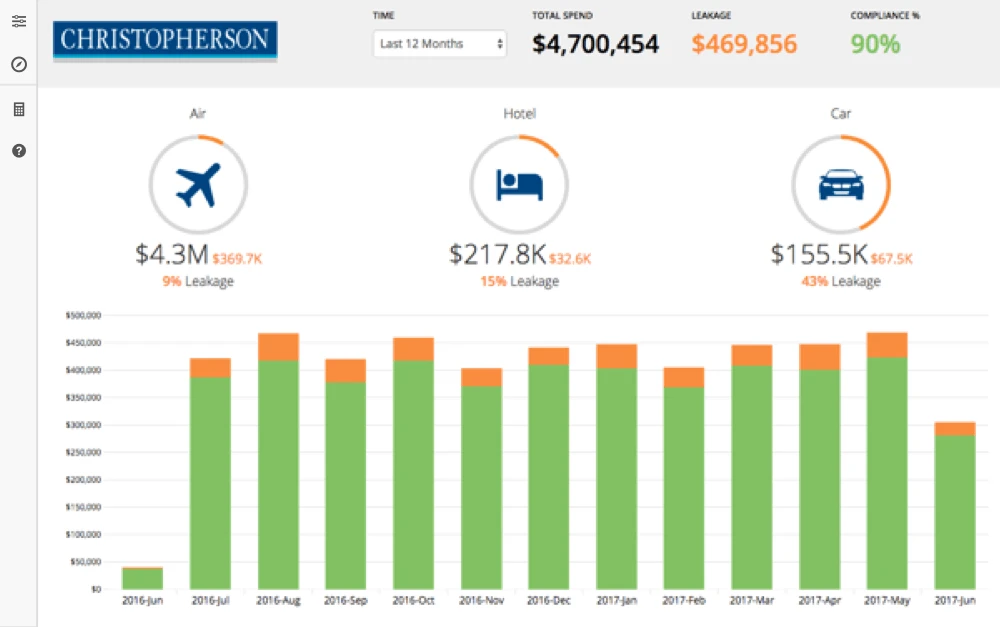Click the 2016-Aug green bar segment

(x=278, y=475)
